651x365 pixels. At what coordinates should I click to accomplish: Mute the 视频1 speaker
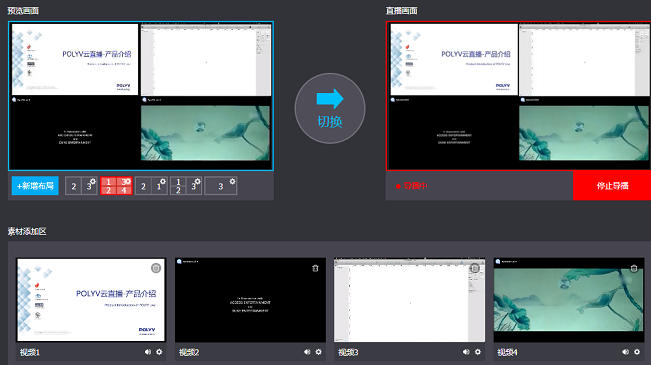pyautogui.click(x=148, y=352)
